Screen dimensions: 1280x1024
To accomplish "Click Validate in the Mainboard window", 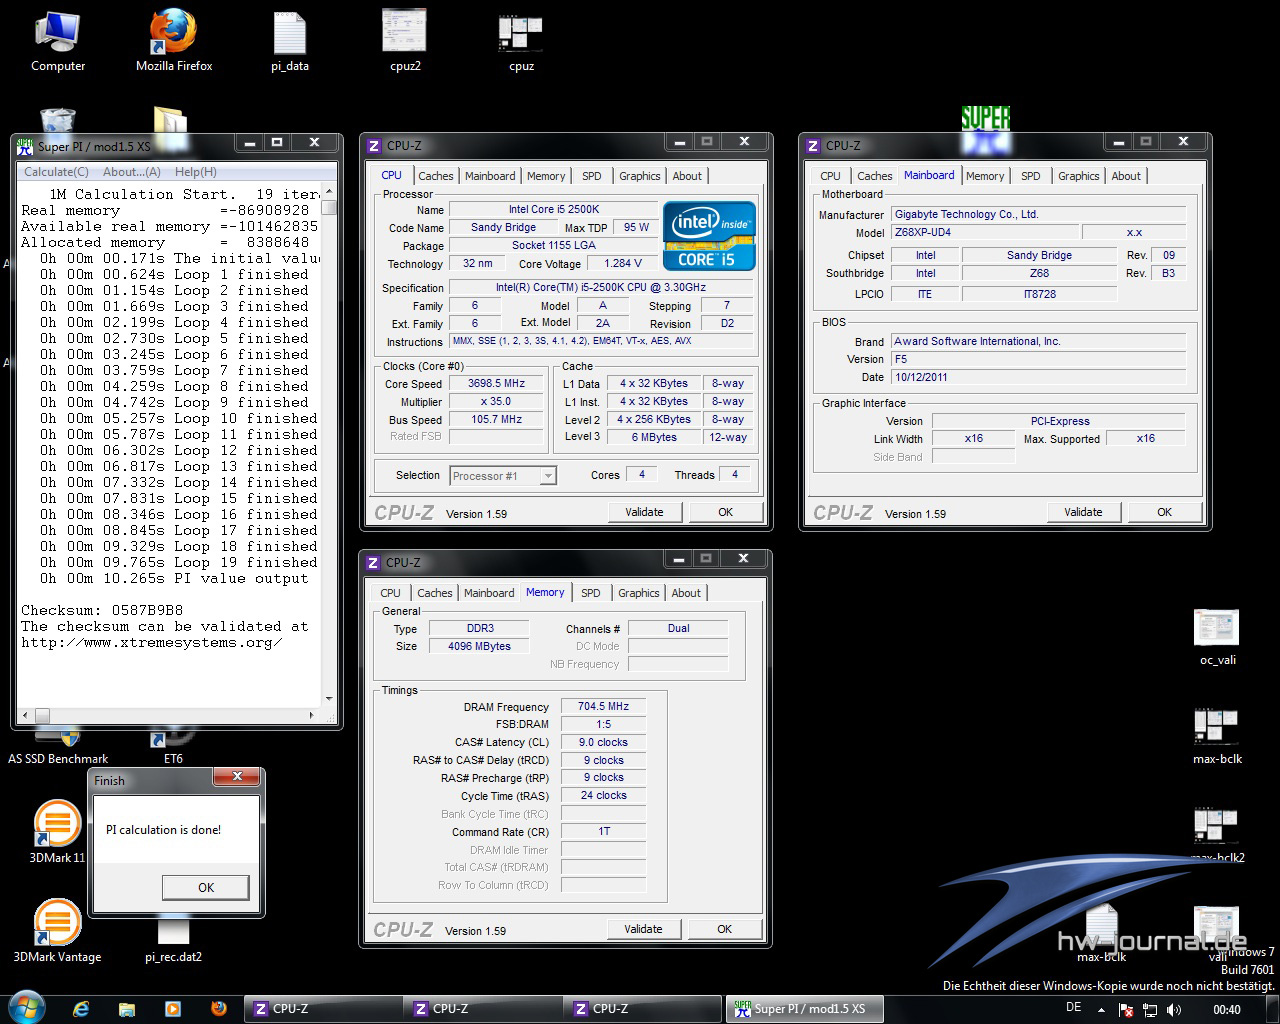I will tap(1083, 512).
